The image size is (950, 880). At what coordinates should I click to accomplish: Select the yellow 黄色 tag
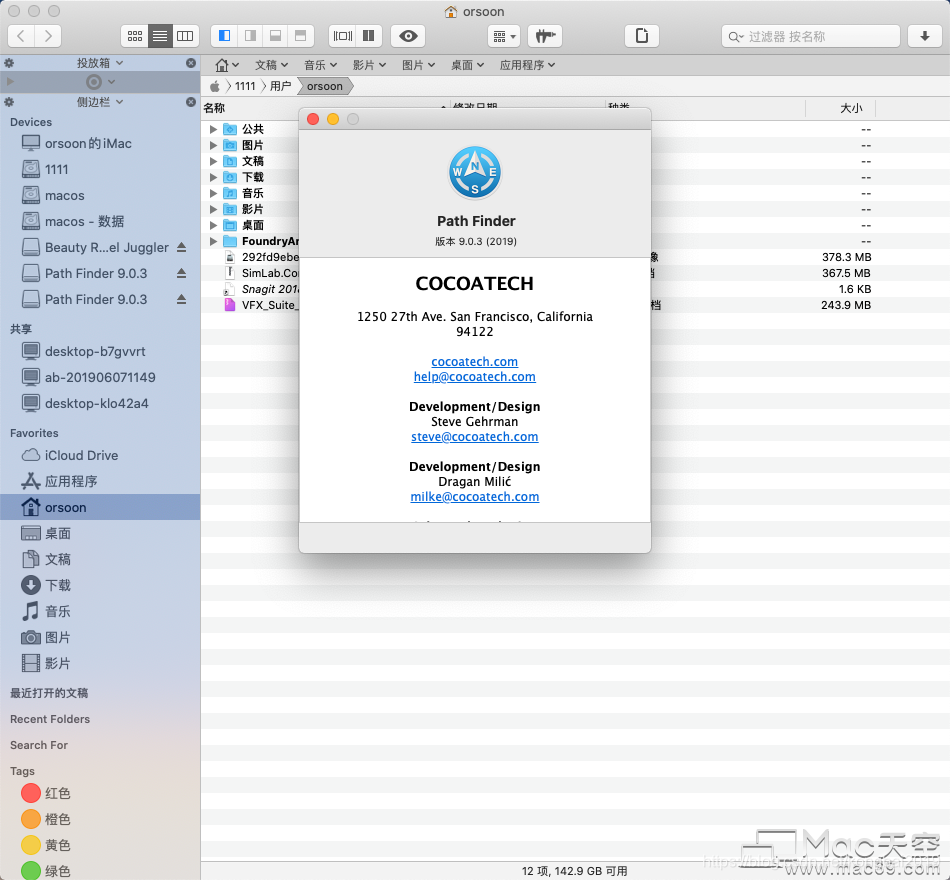[100, 845]
